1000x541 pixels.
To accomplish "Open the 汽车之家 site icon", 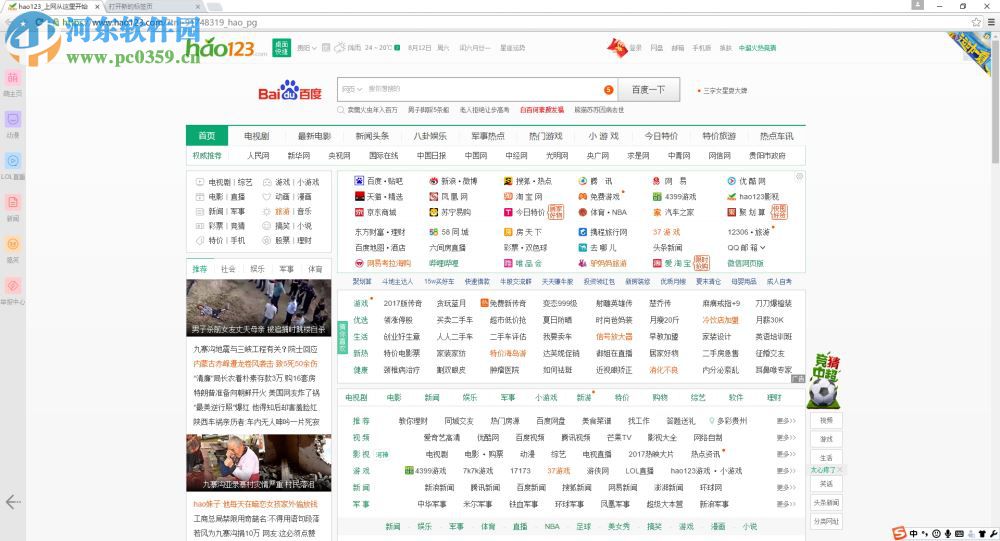I will [x=657, y=212].
